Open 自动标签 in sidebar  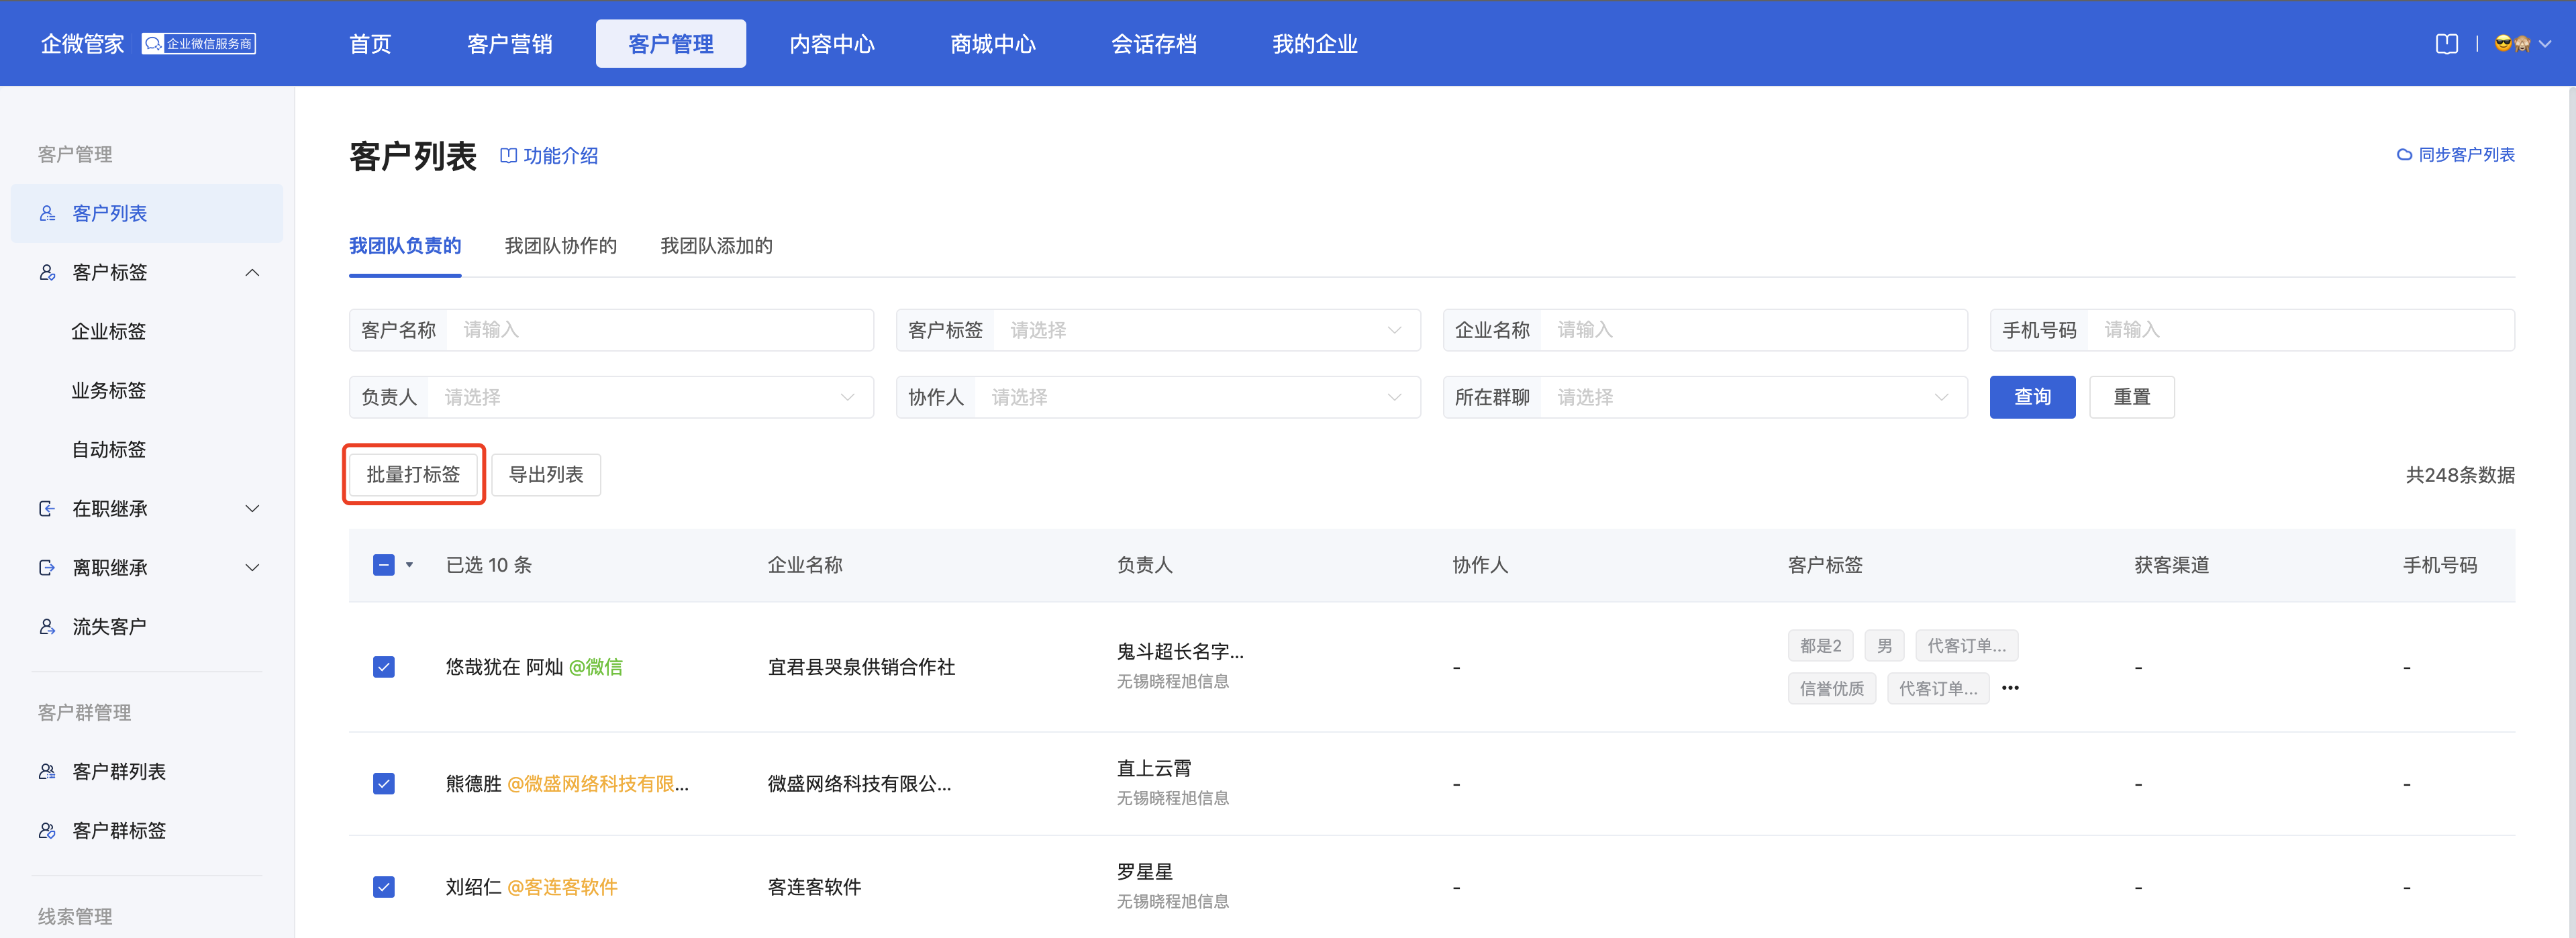coord(108,449)
